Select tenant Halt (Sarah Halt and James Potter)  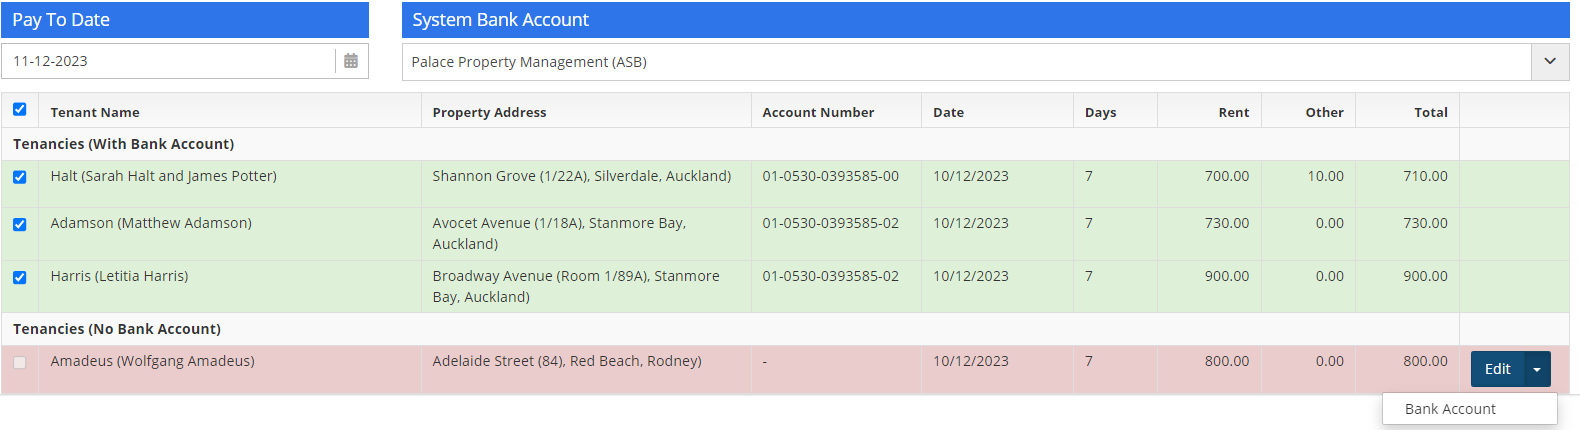click(164, 176)
